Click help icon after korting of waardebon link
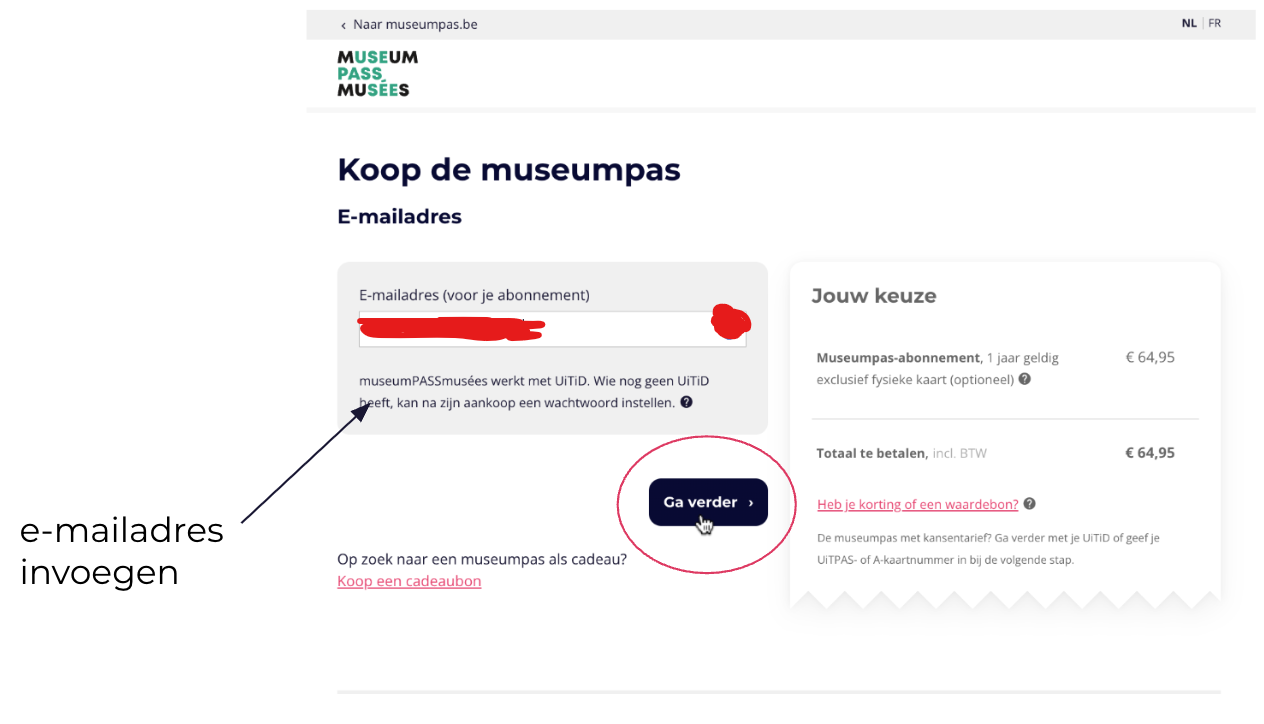The width and height of the screenshot is (1264, 724). [x=1030, y=504]
